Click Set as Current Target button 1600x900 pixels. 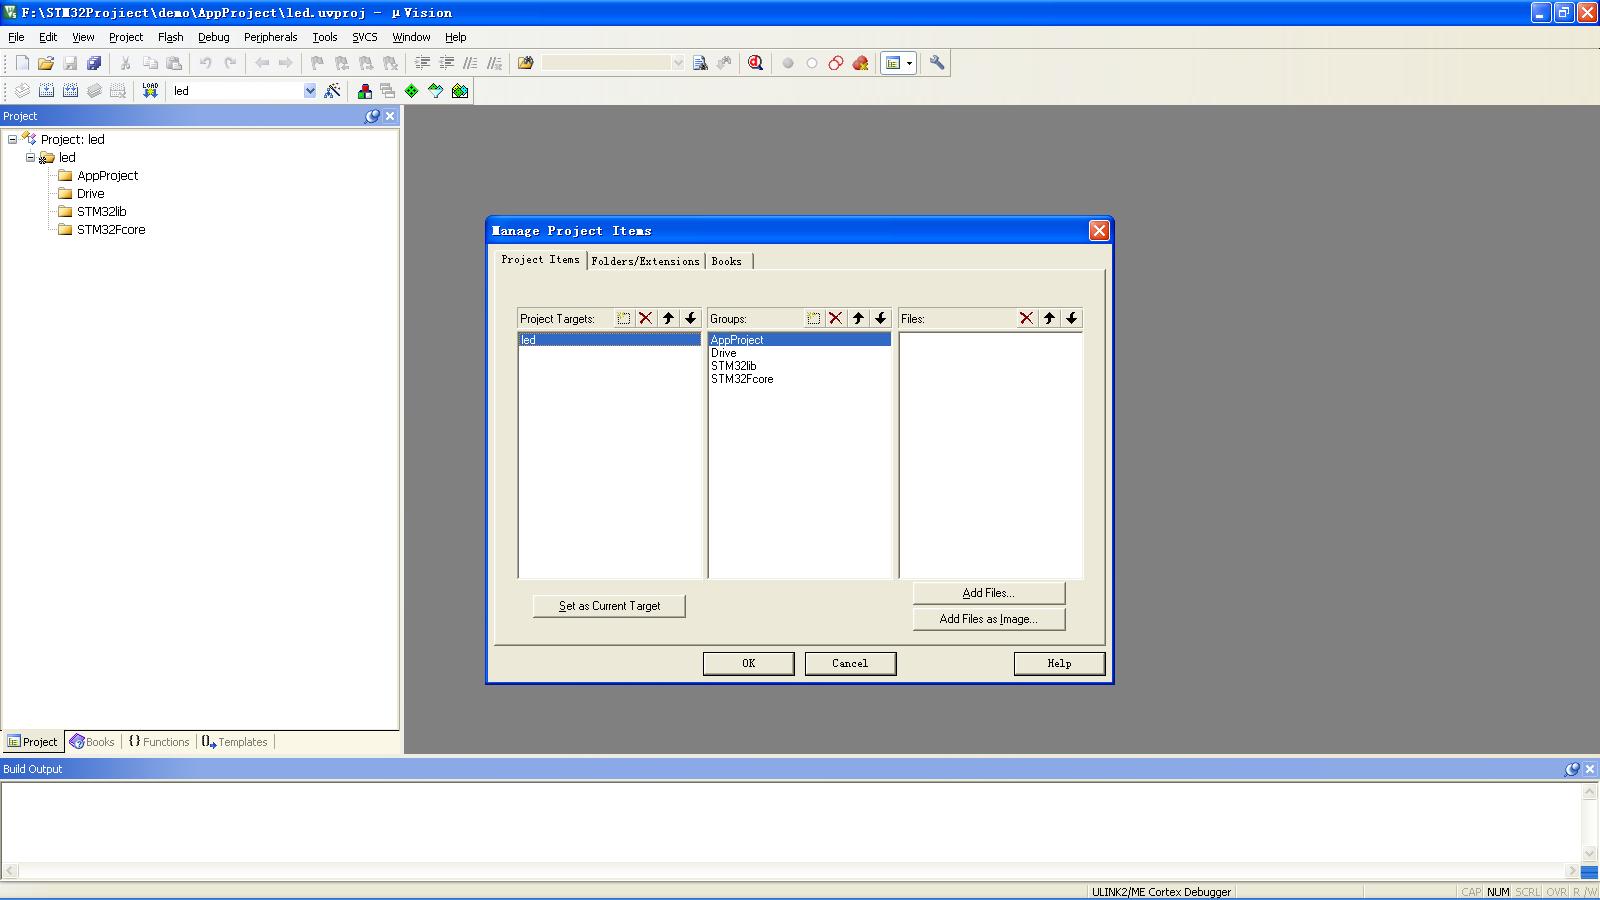tap(609, 606)
